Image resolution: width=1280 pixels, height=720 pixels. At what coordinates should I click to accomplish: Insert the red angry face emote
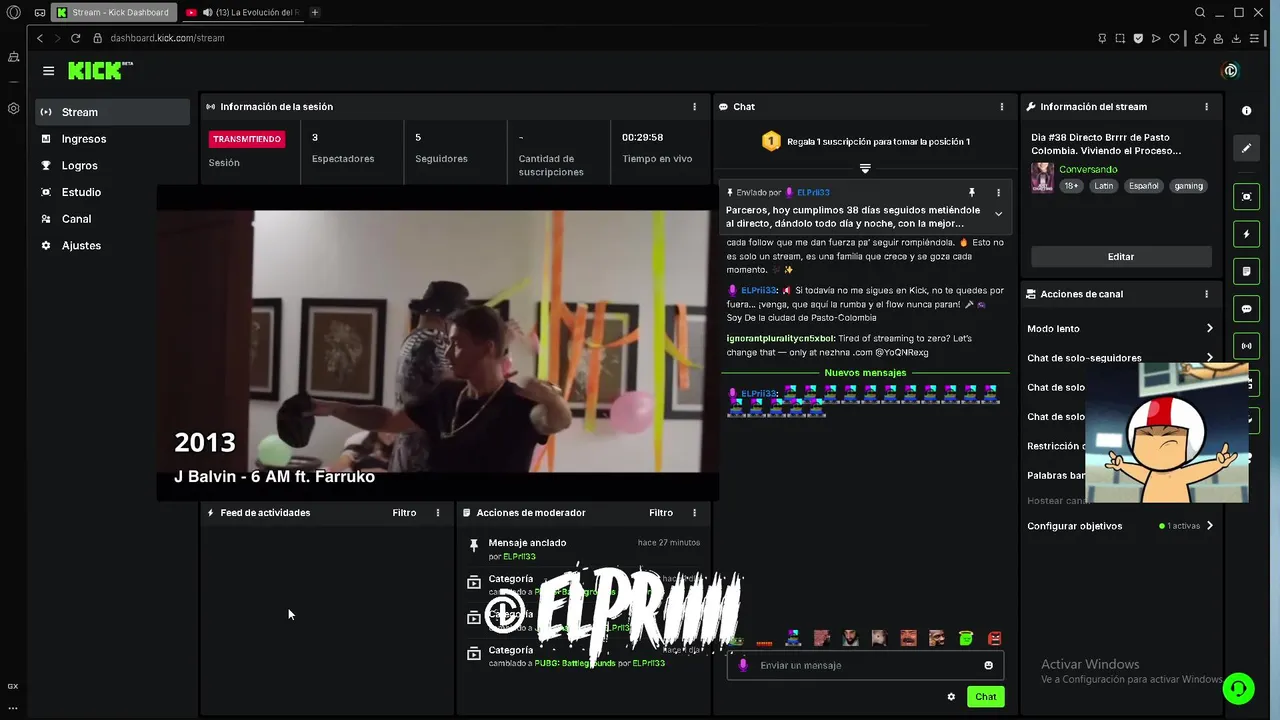coord(995,638)
